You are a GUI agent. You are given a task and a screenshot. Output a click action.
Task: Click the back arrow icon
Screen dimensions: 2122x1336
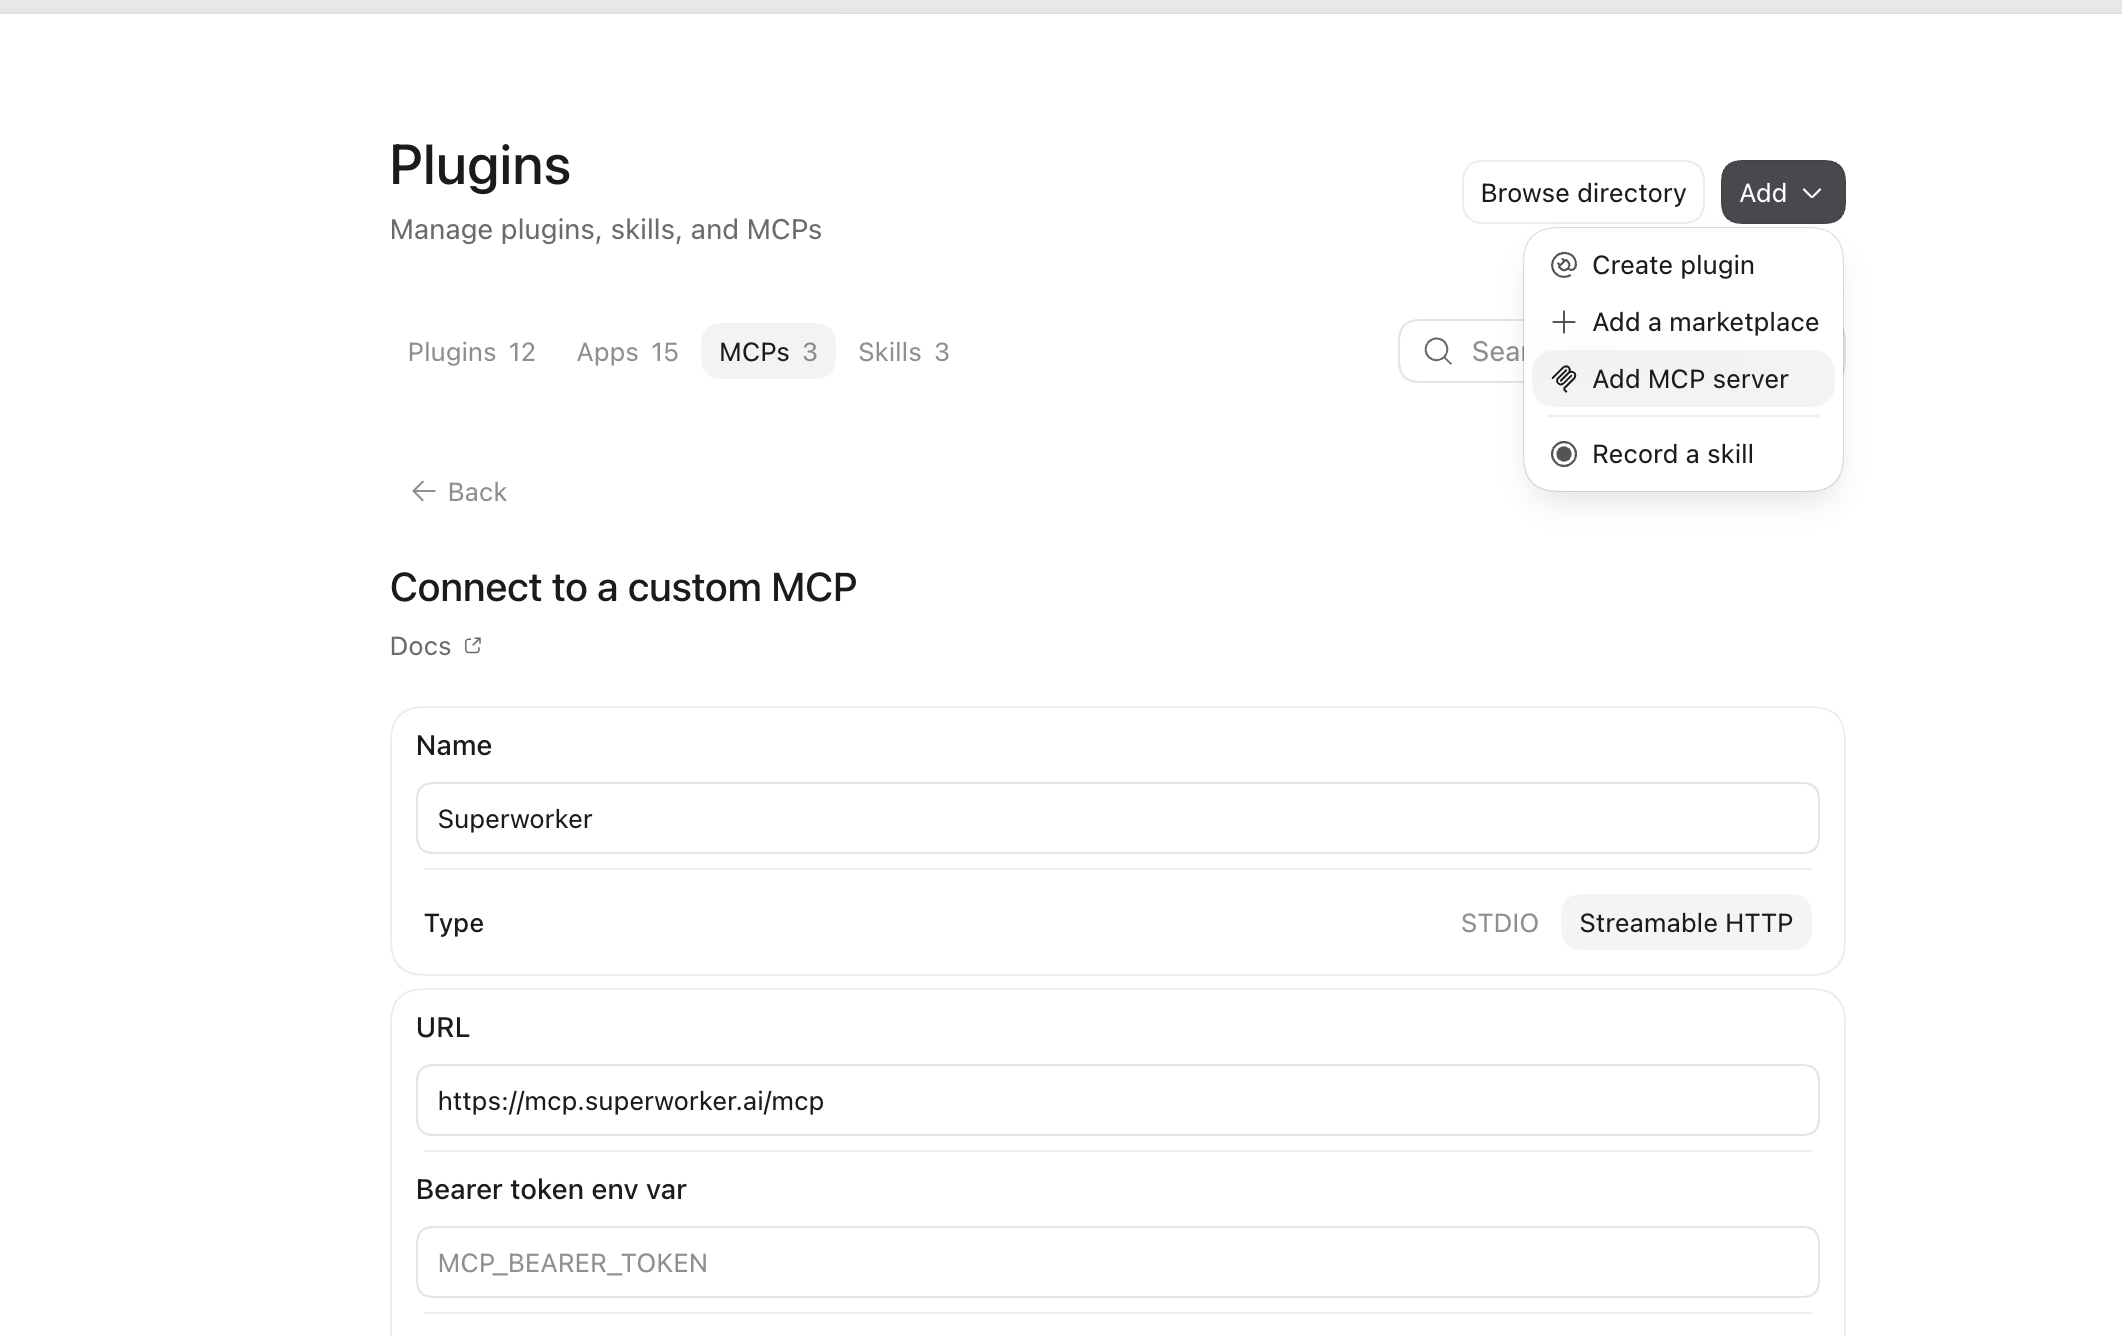pyautogui.click(x=423, y=491)
